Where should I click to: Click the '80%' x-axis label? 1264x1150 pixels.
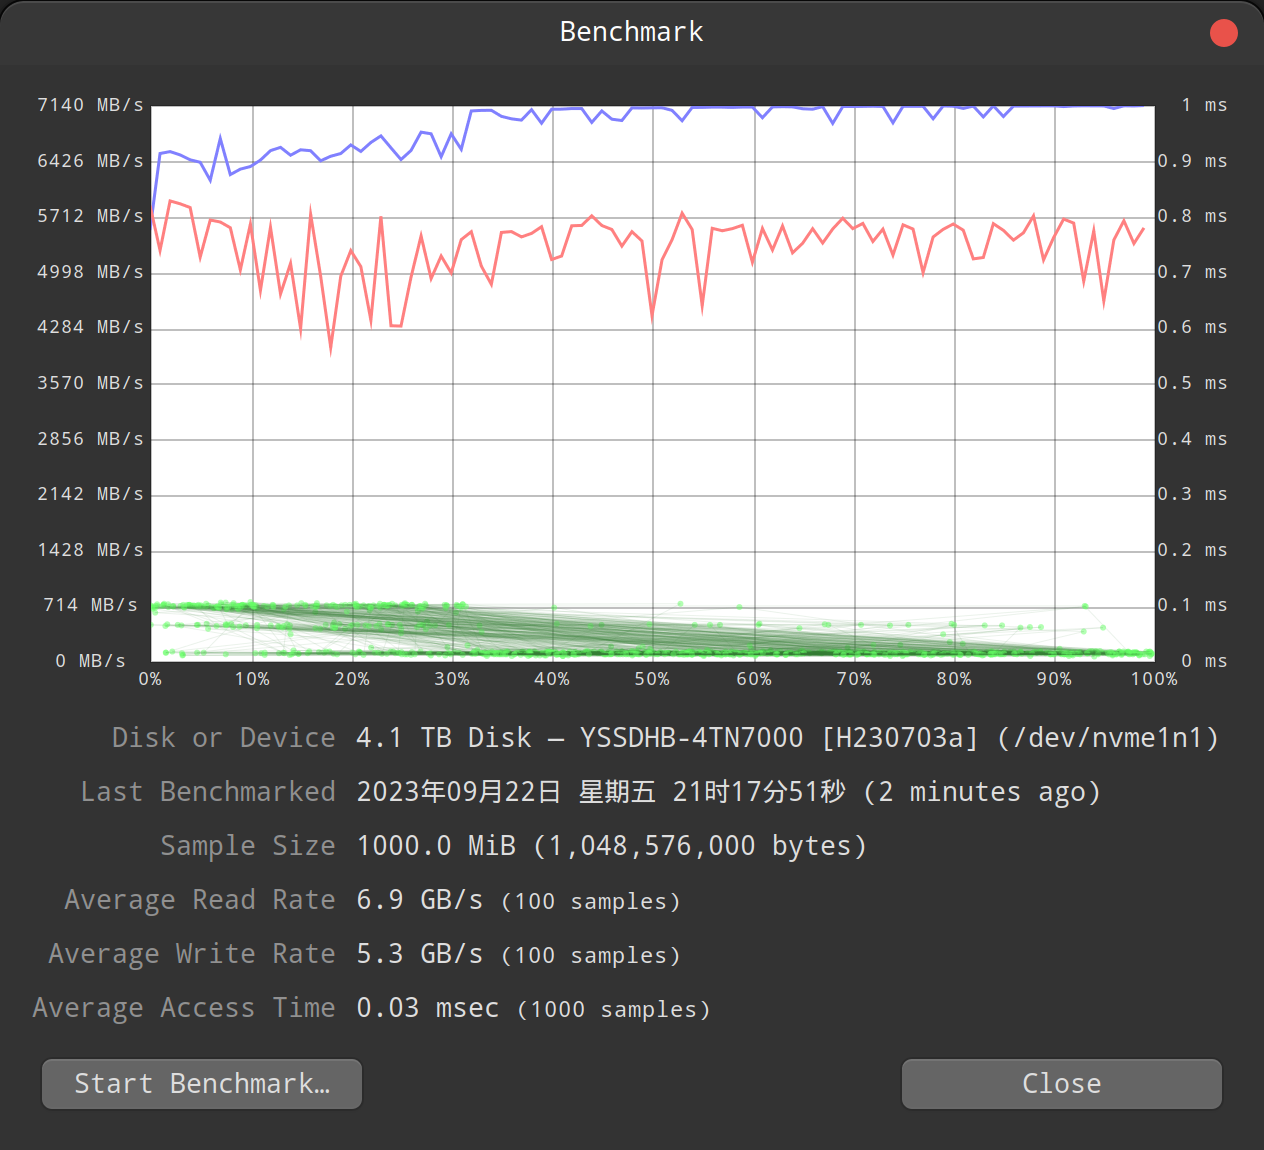pos(954,679)
